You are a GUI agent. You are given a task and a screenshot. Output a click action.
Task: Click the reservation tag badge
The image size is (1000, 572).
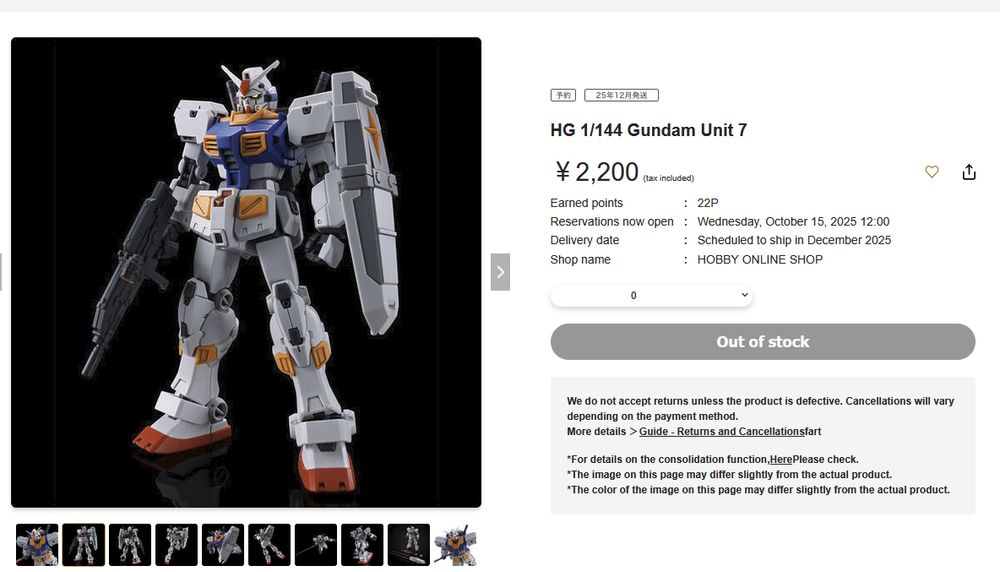(563, 95)
